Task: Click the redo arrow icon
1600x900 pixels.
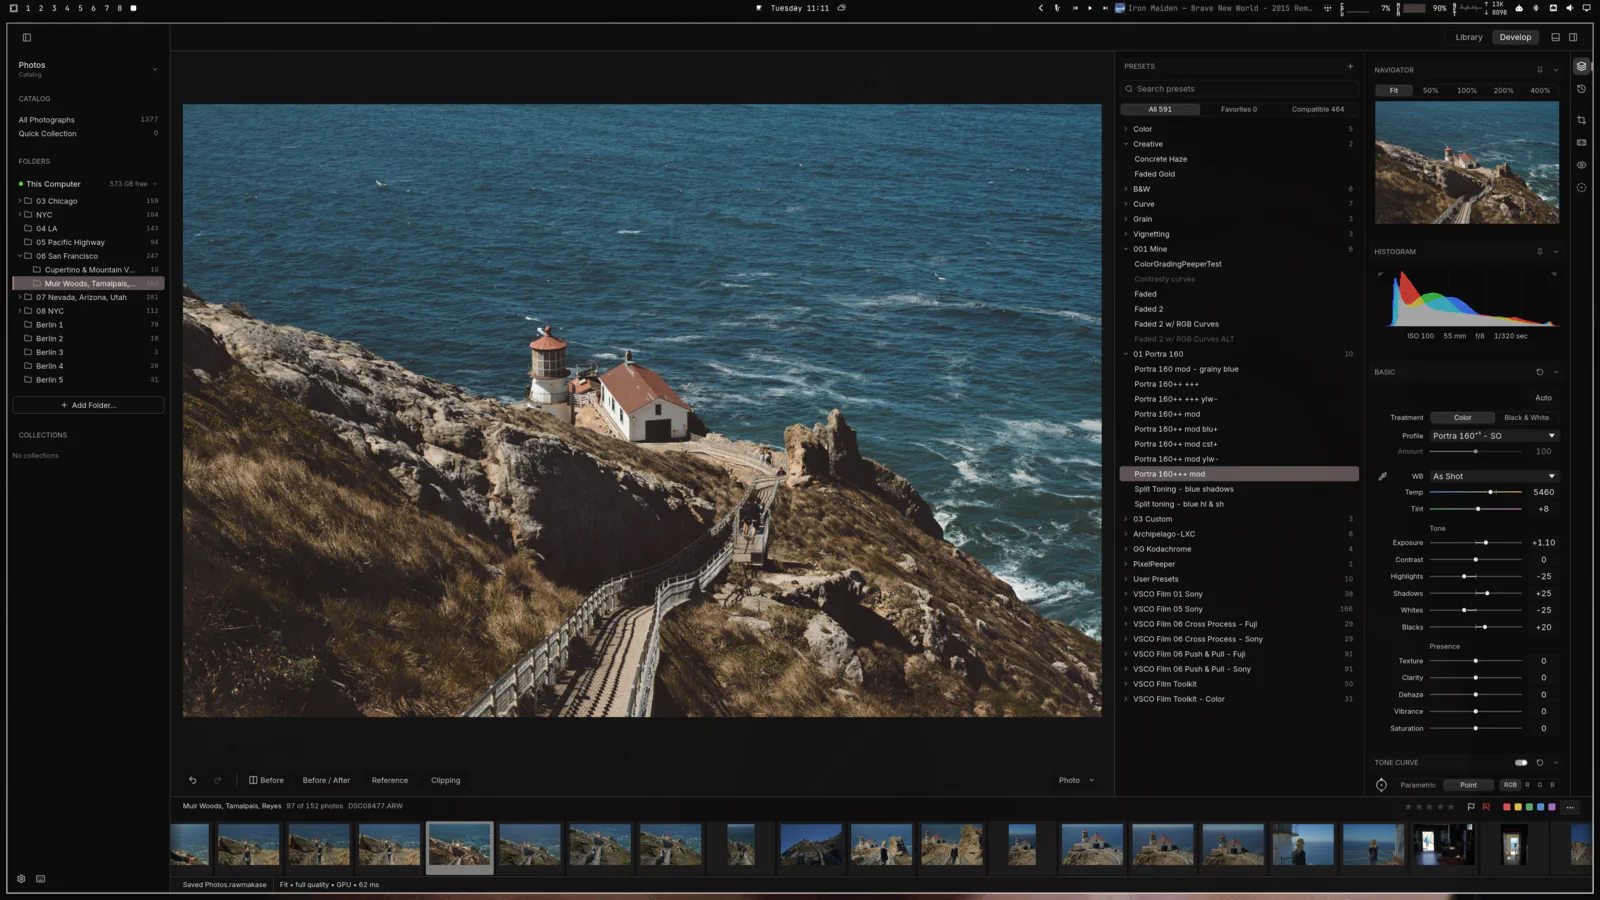Action: [x=217, y=780]
